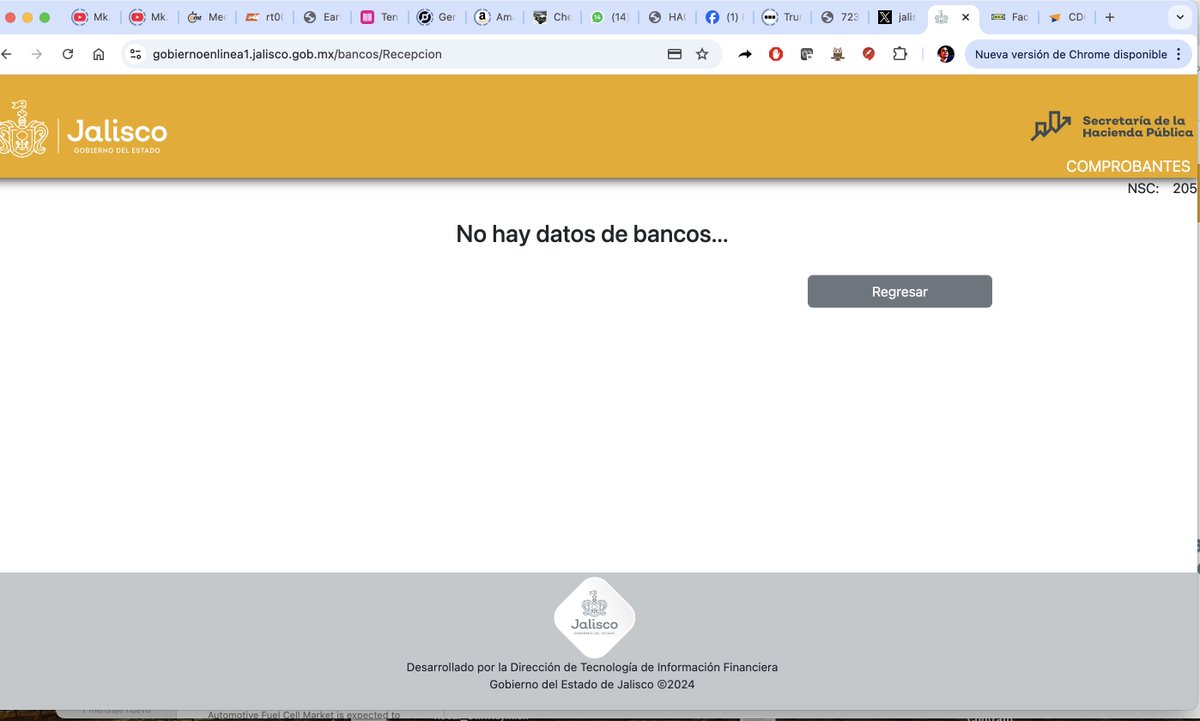Open the owl extension icon
Image resolution: width=1200 pixels, height=721 pixels.
click(x=837, y=54)
